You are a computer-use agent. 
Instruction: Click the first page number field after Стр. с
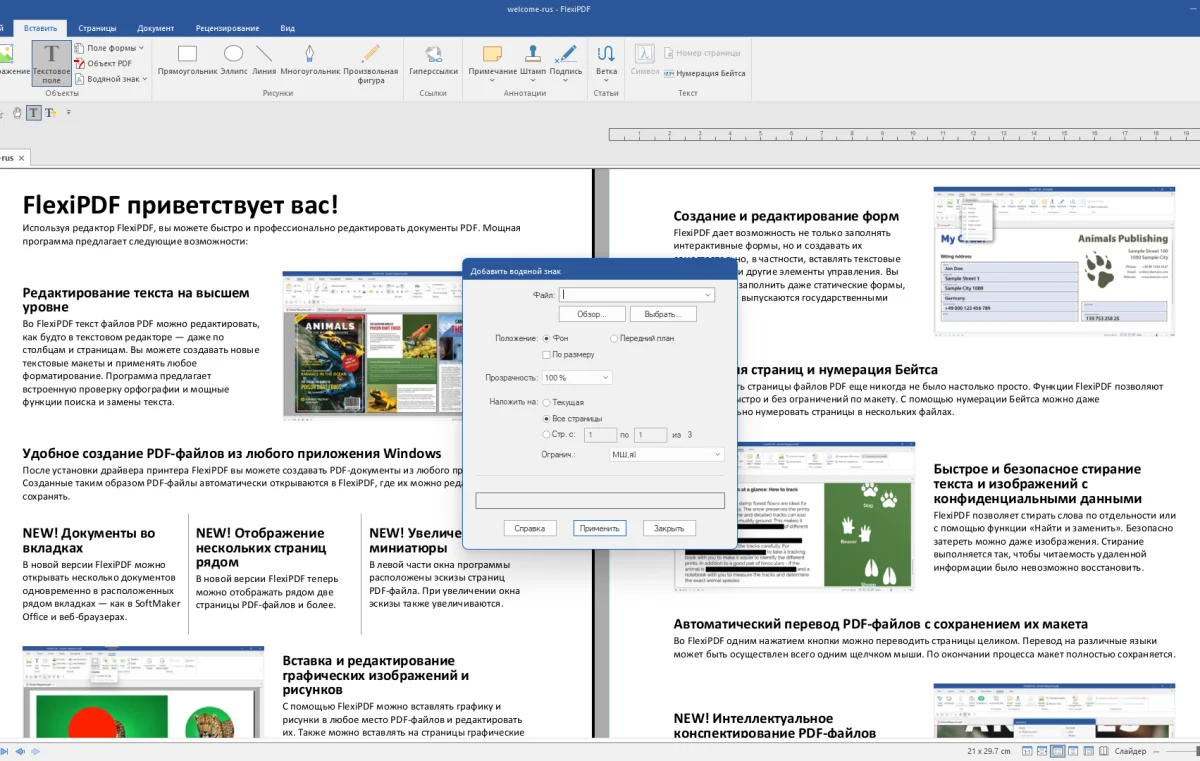pos(600,435)
